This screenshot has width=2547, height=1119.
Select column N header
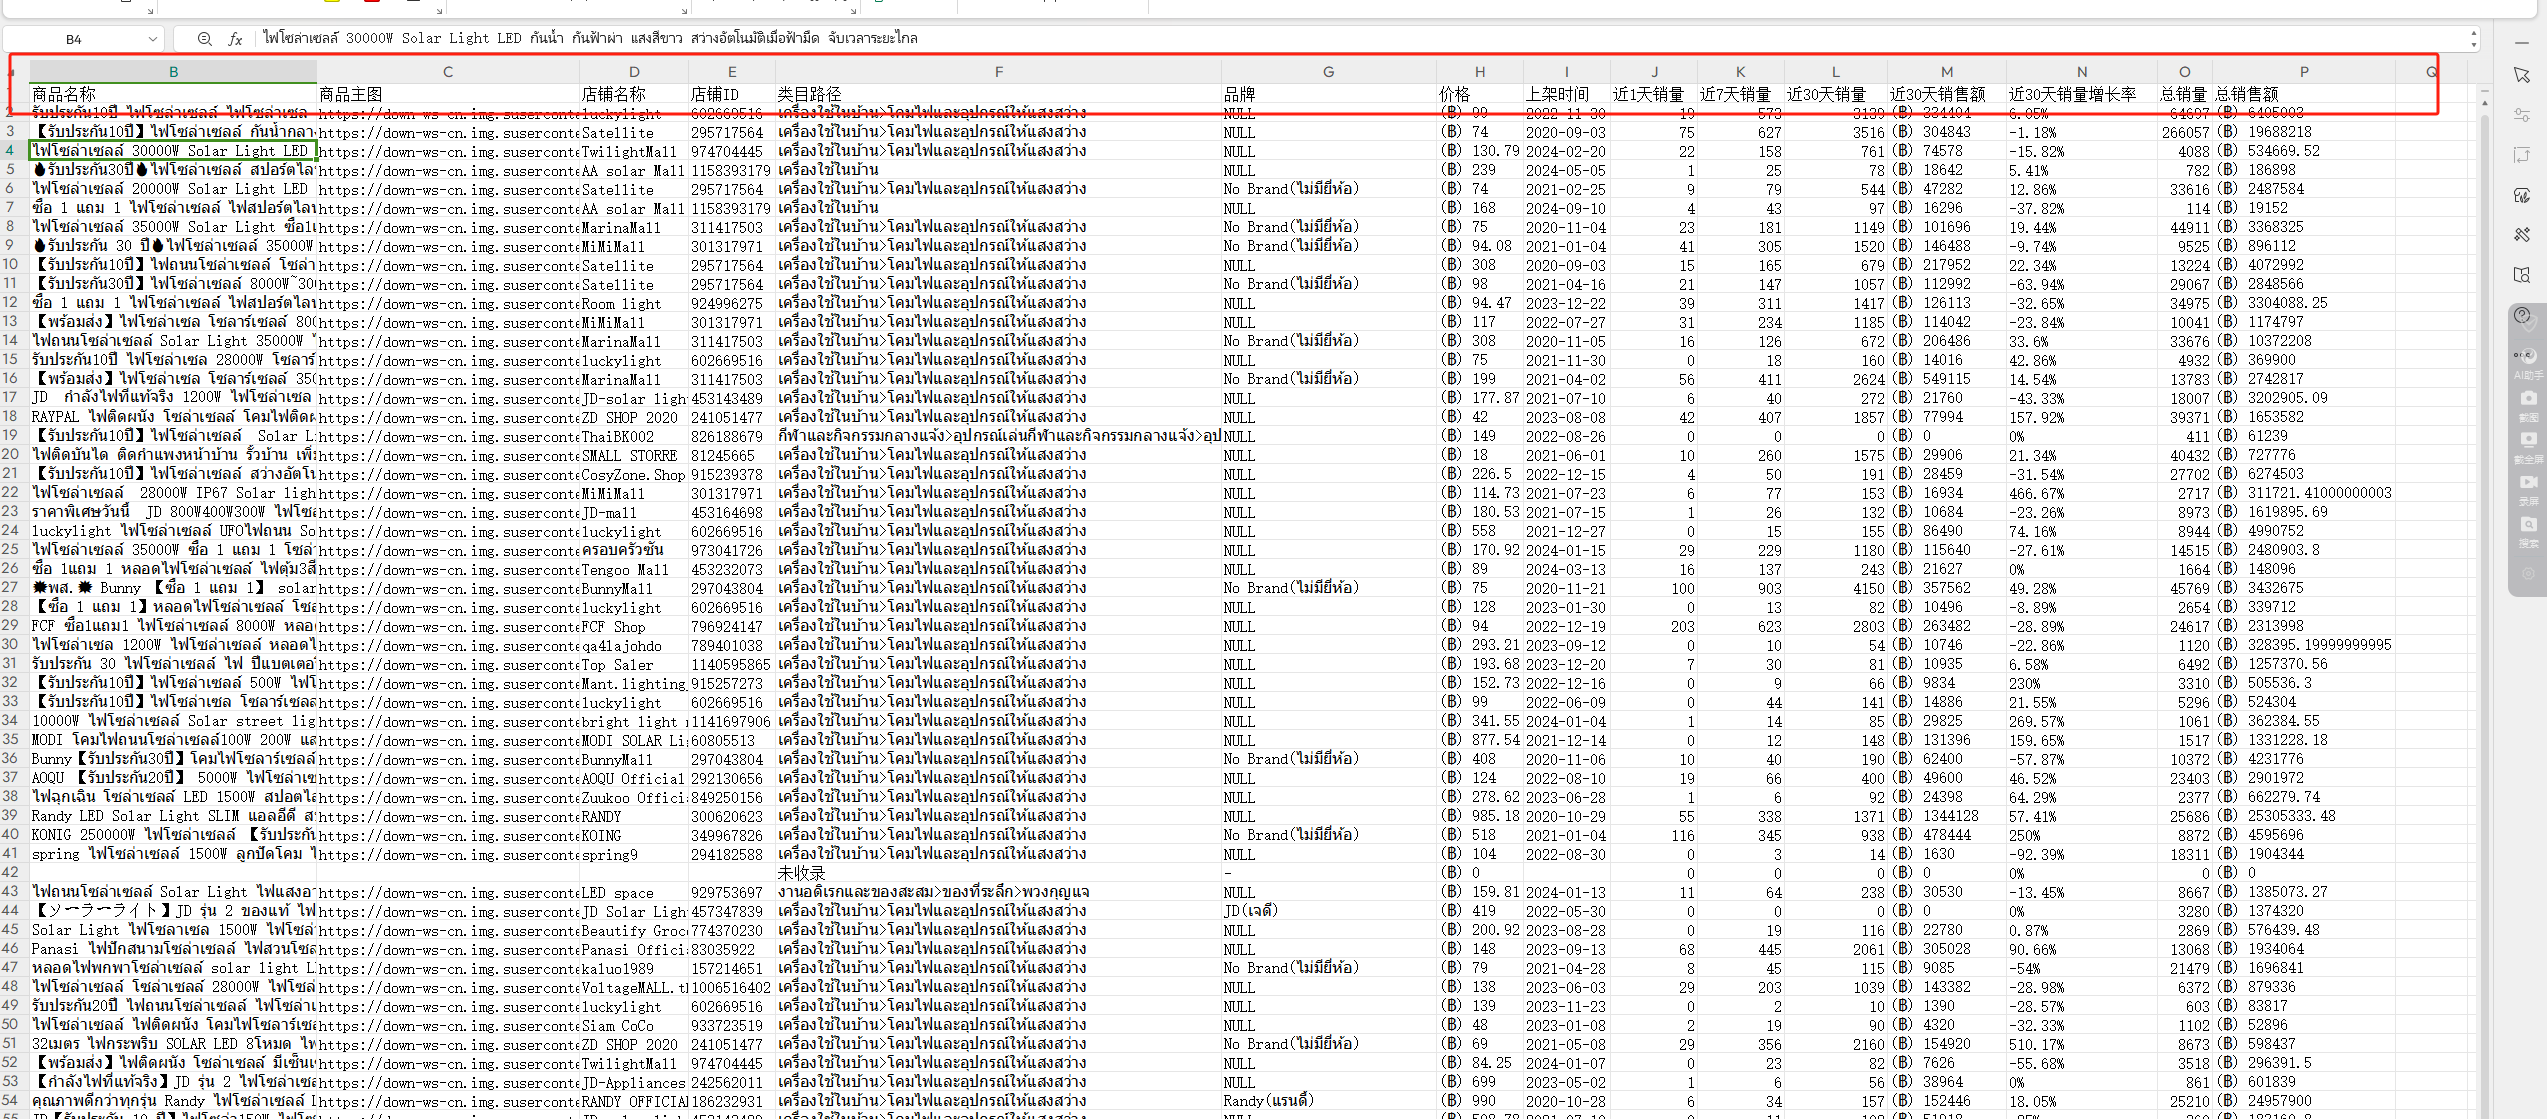[x=2081, y=72]
